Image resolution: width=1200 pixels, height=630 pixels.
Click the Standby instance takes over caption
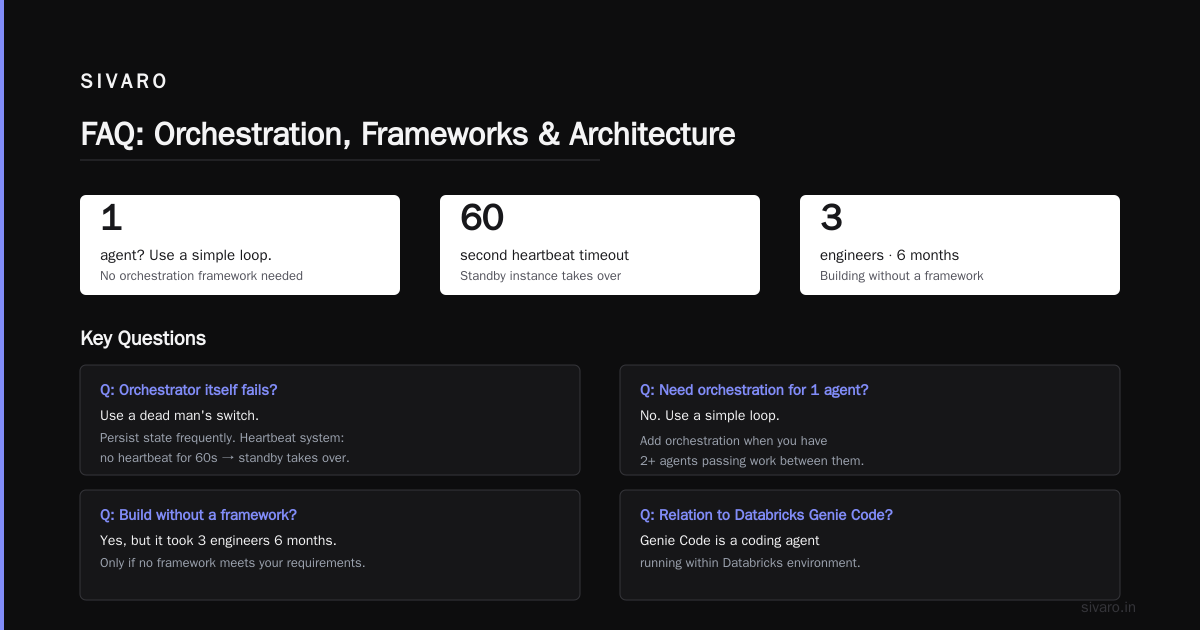tap(540, 276)
